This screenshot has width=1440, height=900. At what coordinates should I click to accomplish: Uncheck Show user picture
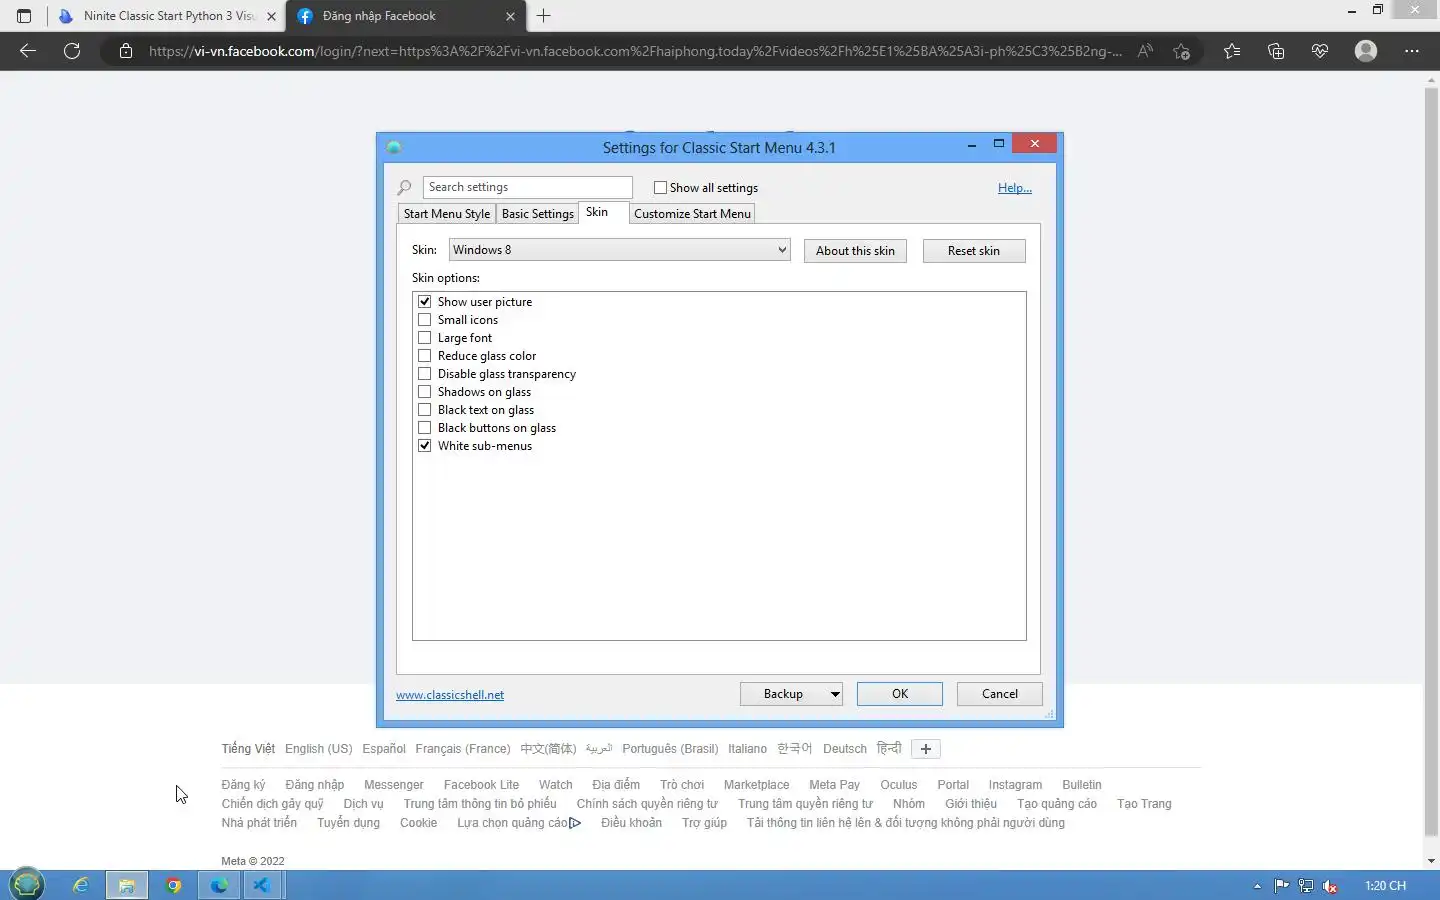(x=425, y=302)
